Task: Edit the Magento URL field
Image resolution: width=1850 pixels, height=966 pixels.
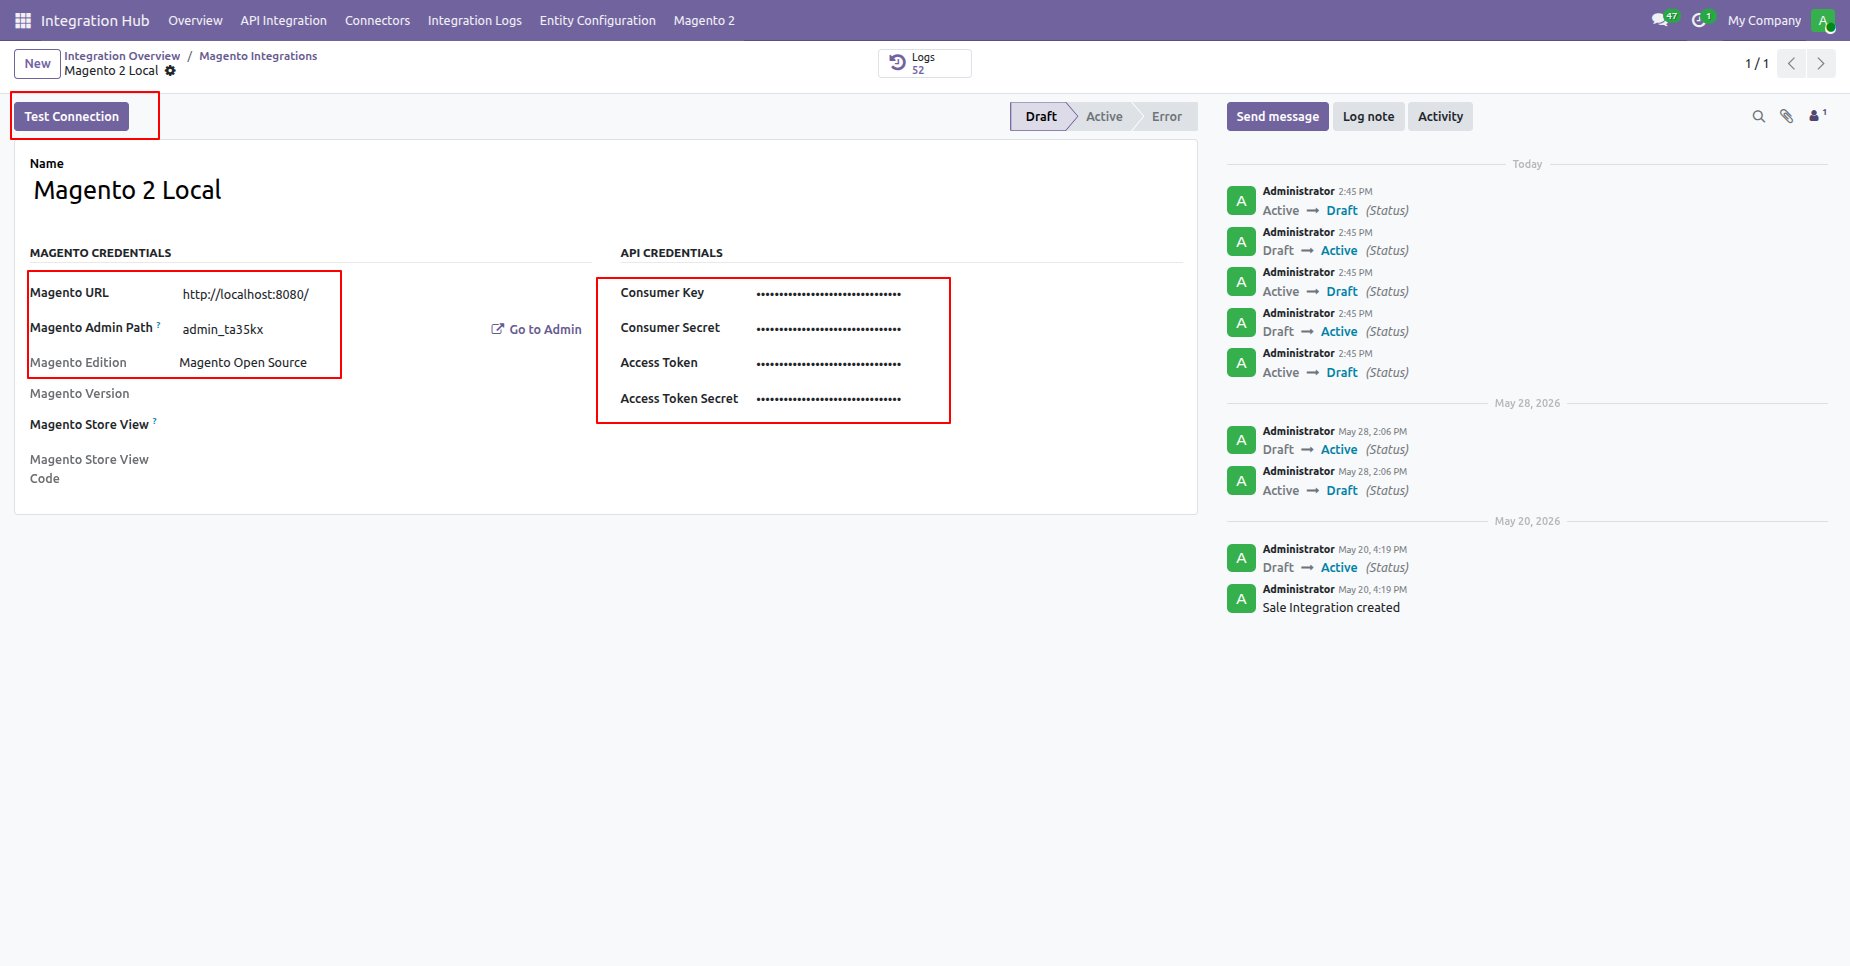Action: point(382,294)
